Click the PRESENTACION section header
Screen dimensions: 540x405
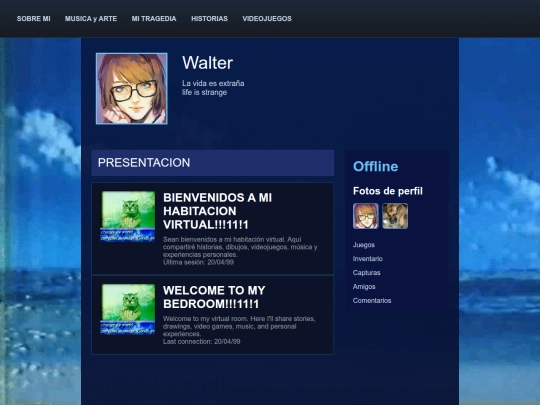pyautogui.click(x=212, y=163)
